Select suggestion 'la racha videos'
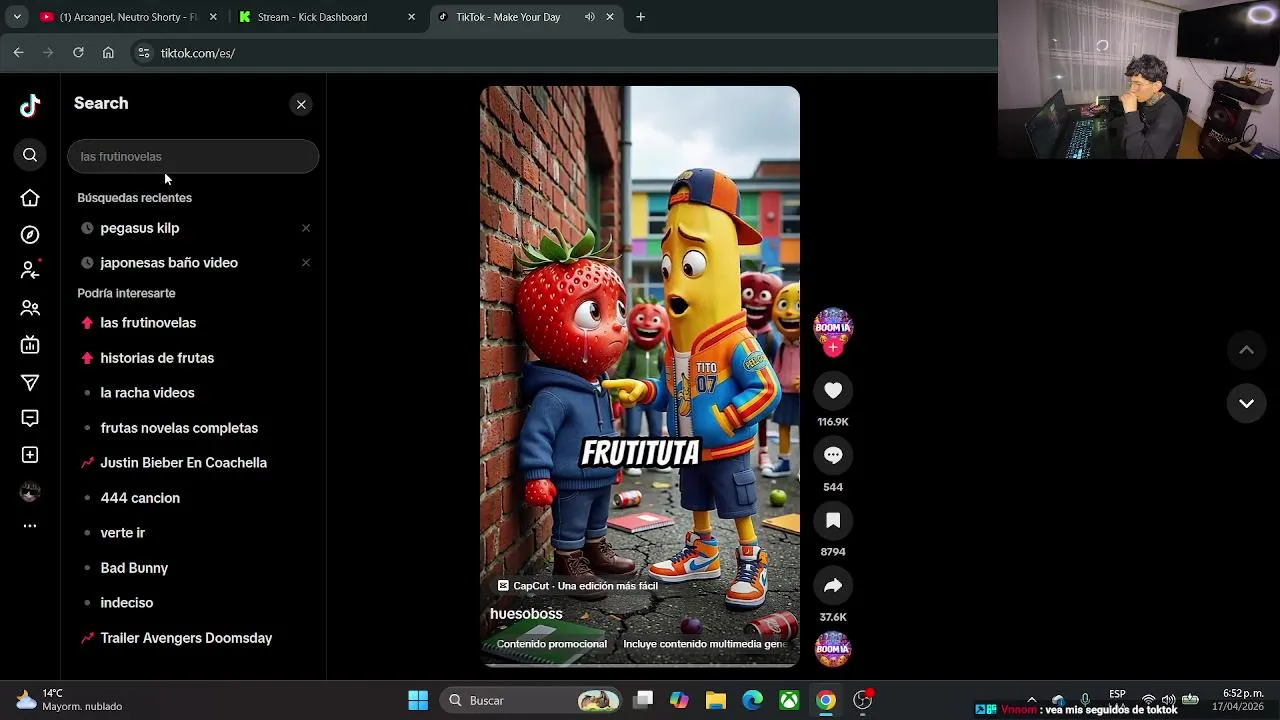 pos(147,393)
